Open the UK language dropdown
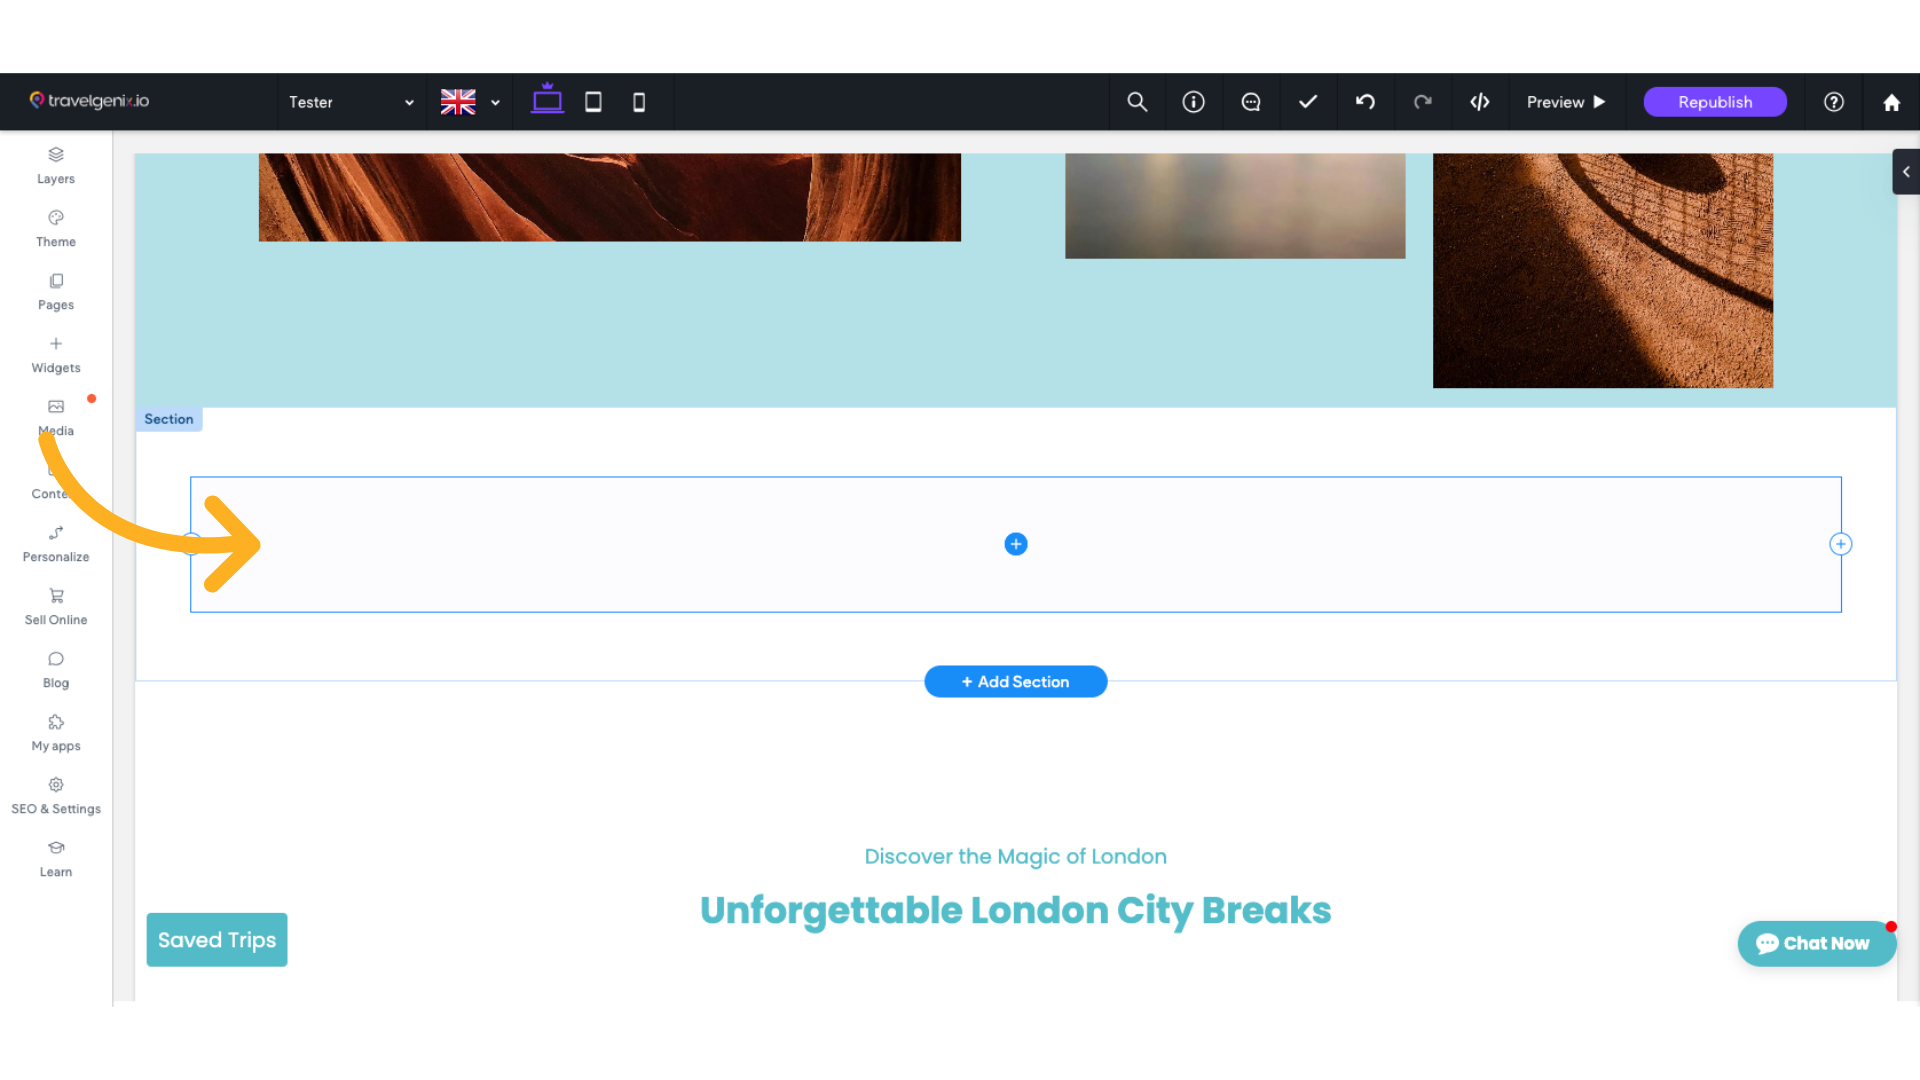Viewport: 1920px width, 1080px height. [x=470, y=101]
